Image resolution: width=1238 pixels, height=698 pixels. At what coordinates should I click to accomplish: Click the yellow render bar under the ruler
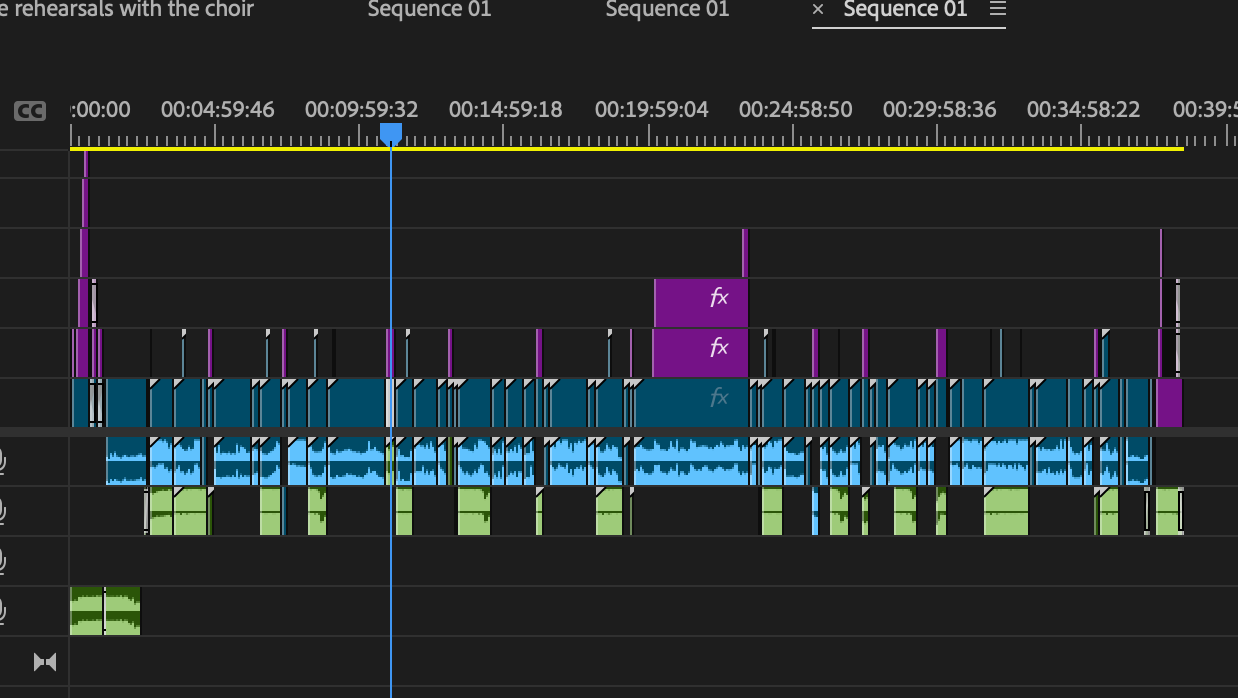click(x=627, y=149)
